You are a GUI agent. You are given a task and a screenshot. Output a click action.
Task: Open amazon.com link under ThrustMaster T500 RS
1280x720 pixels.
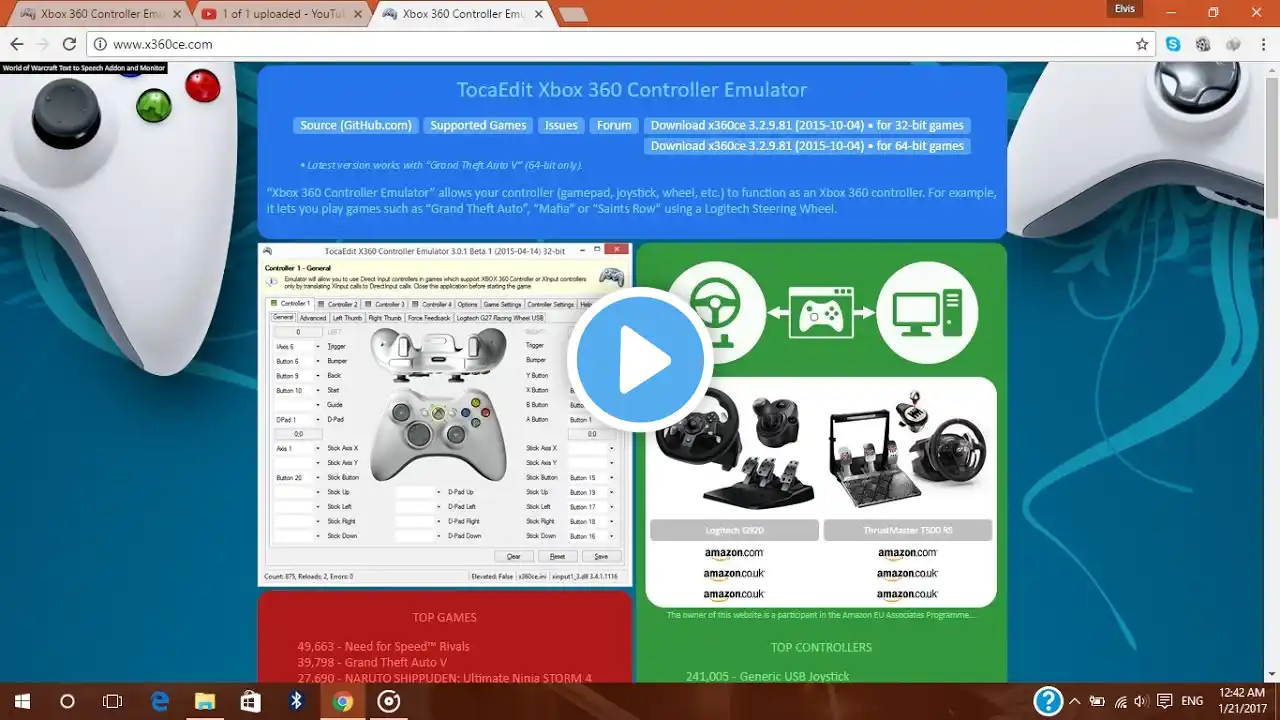coord(908,553)
